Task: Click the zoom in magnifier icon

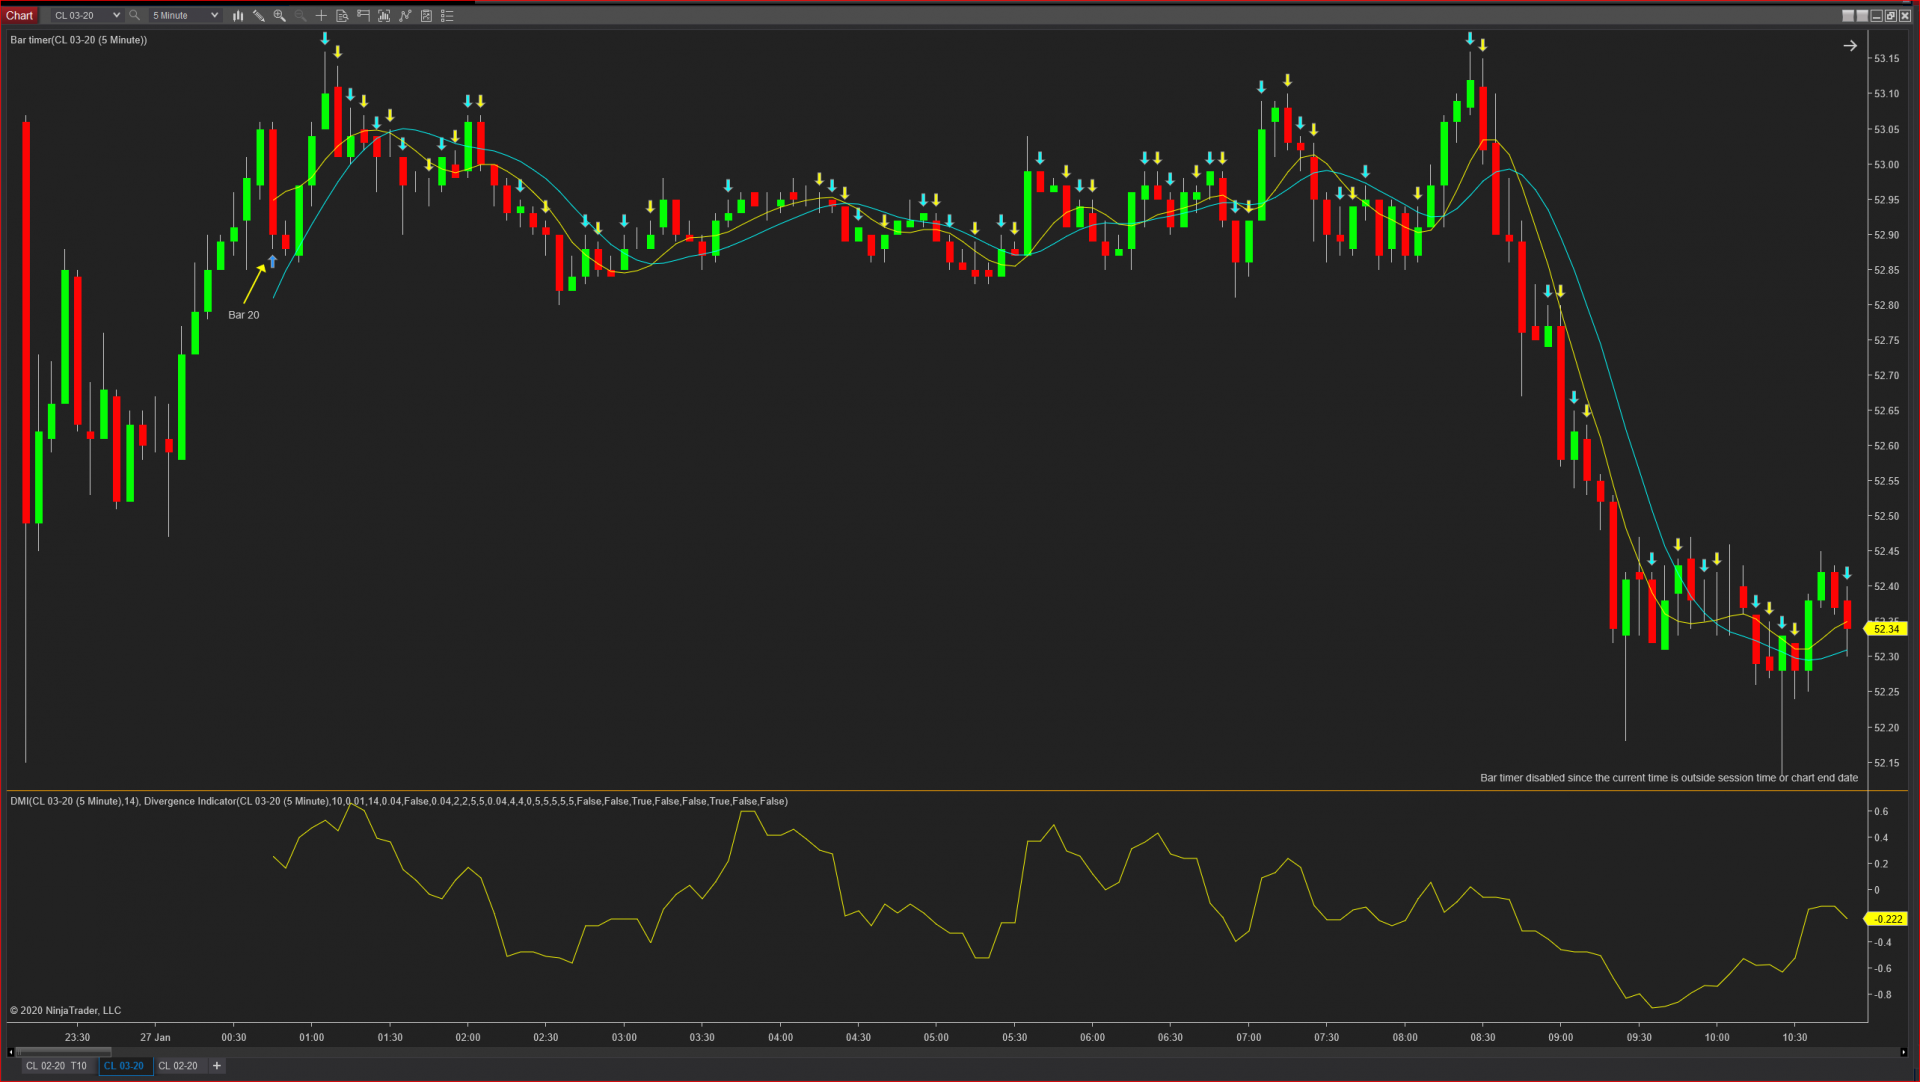Action: (280, 15)
